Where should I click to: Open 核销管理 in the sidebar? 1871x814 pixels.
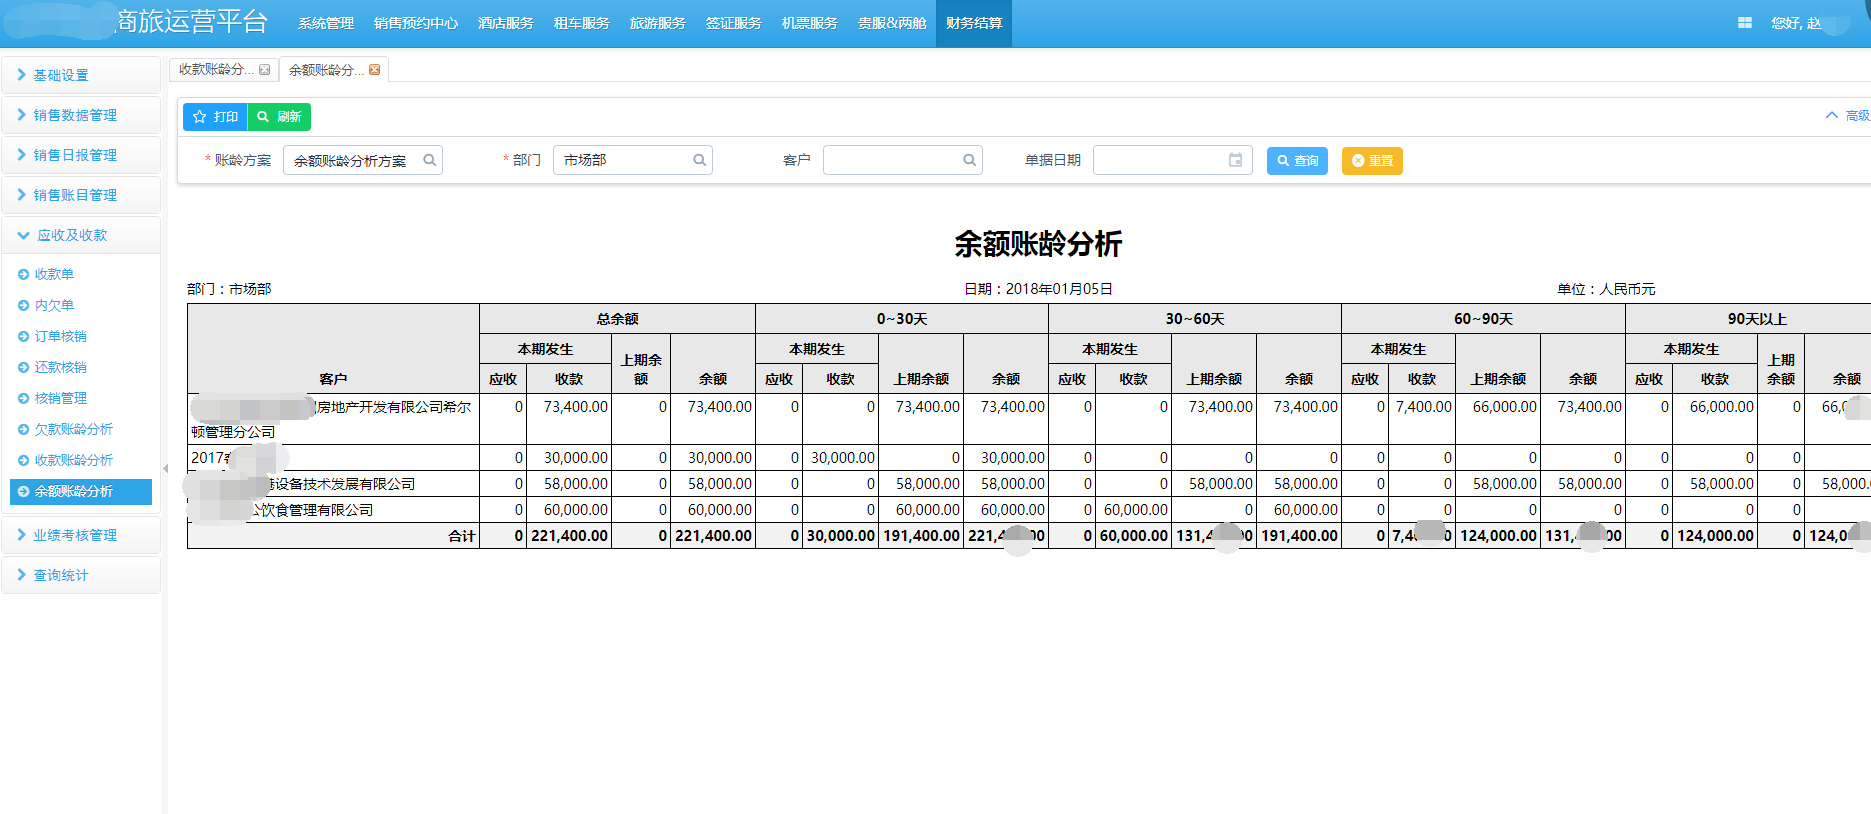[x=61, y=398]
